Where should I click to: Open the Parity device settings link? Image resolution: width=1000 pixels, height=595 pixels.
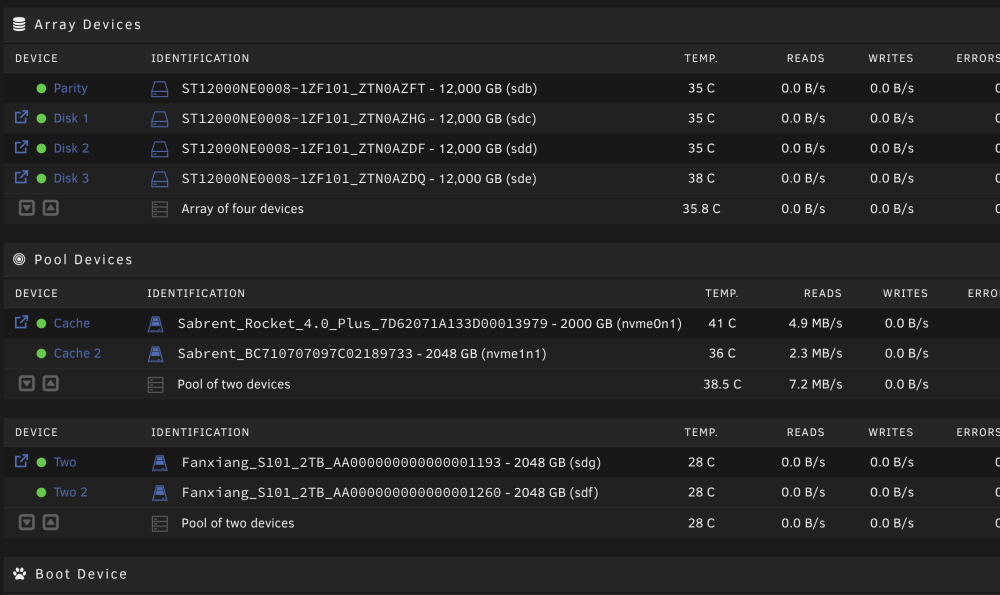(x=70, y=88)
